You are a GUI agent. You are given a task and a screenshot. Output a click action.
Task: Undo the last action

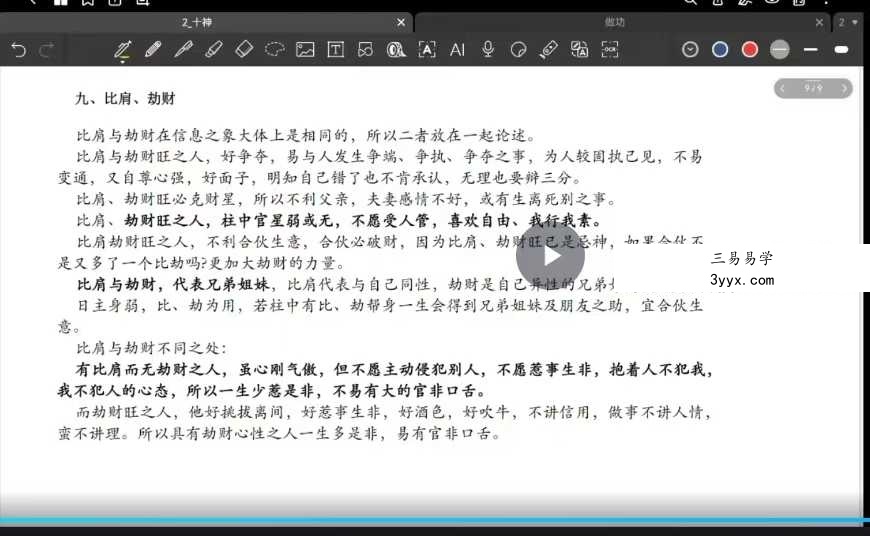pyautogui.click(x=18, y=50)
